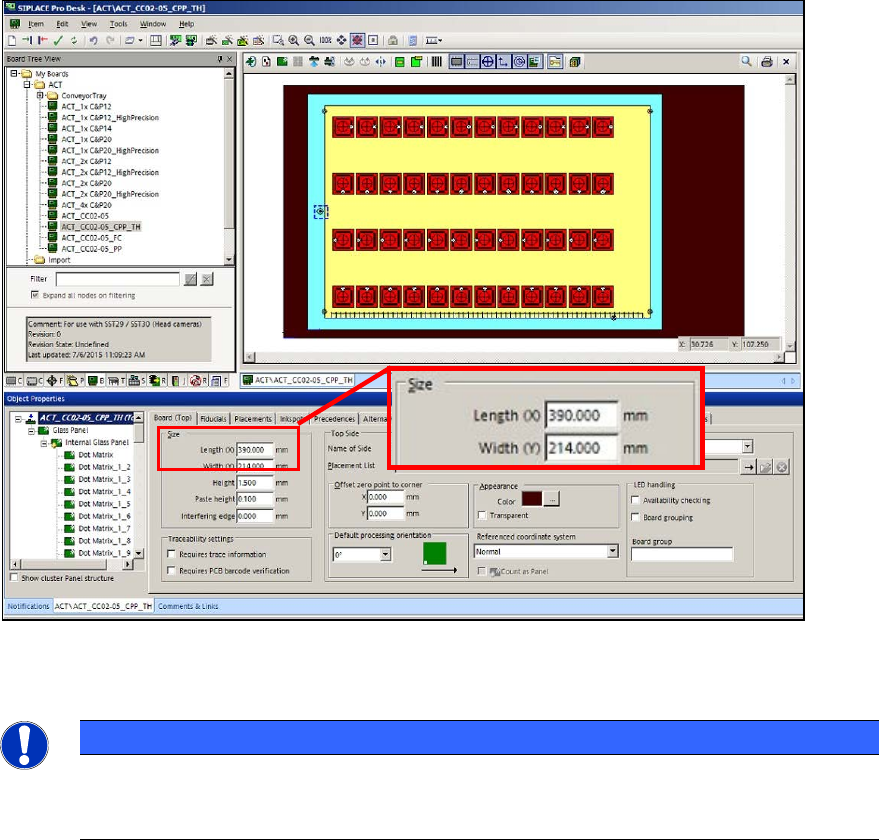Viewport: 879px width, 840px height.
Task: Click the dark red Color swatch
Action: click(x=532, y=499)
